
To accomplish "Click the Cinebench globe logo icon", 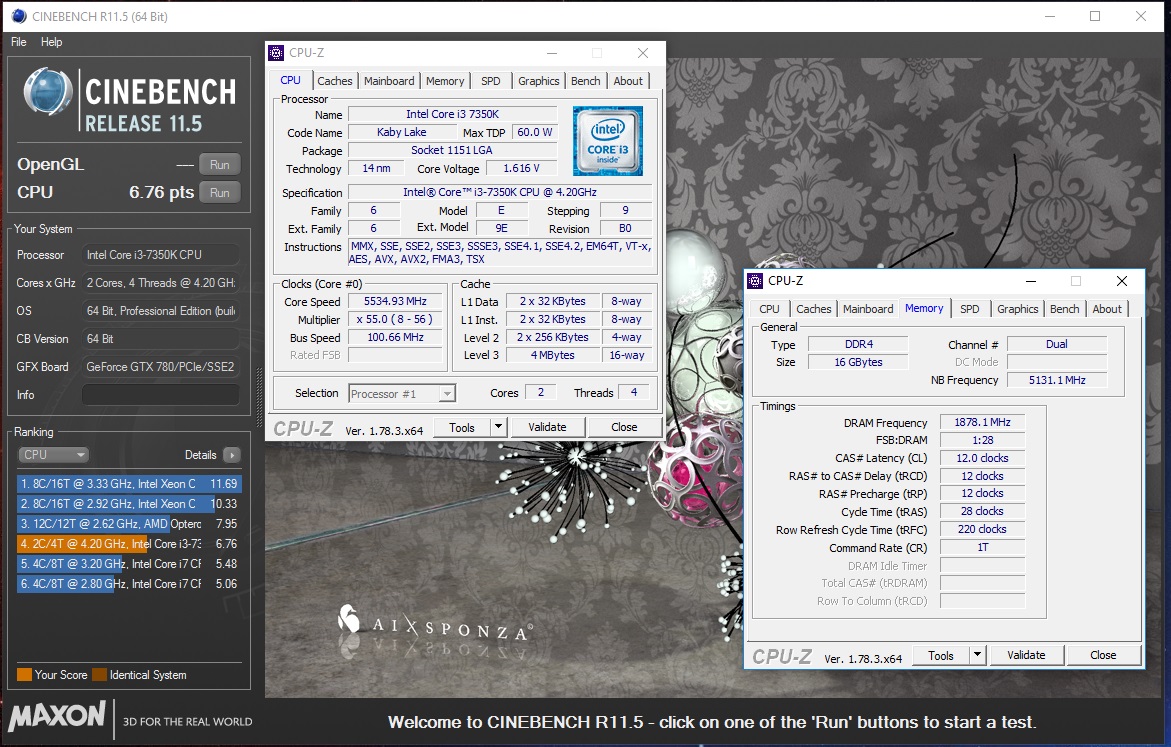I will coord(48,92).
